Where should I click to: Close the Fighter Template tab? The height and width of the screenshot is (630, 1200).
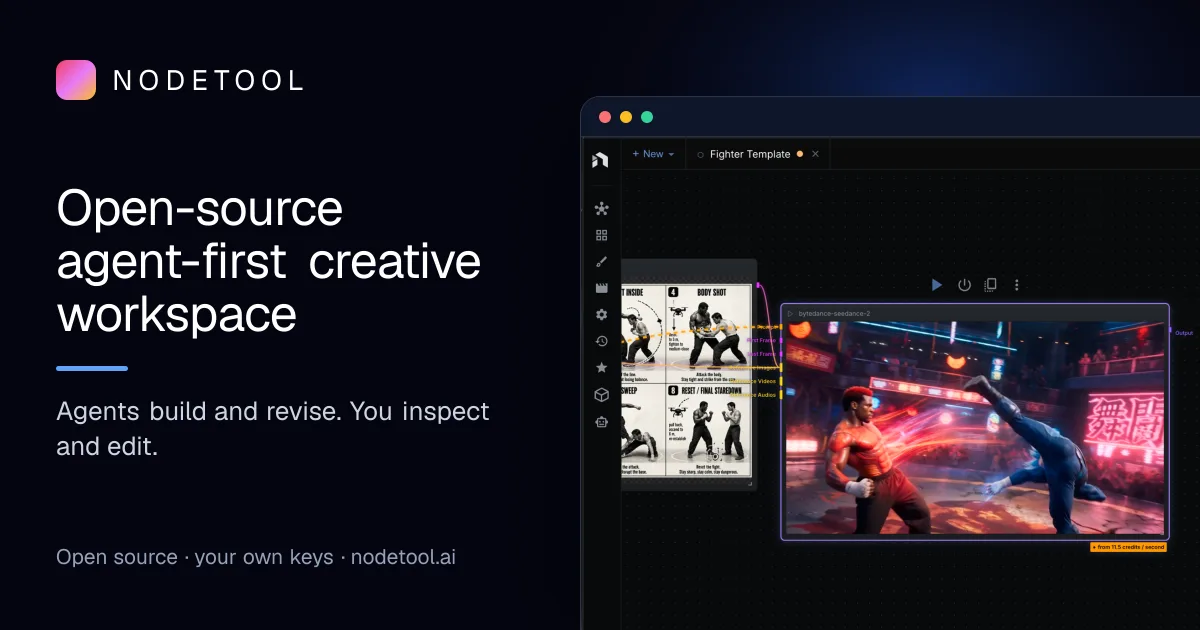coord(815,154)
